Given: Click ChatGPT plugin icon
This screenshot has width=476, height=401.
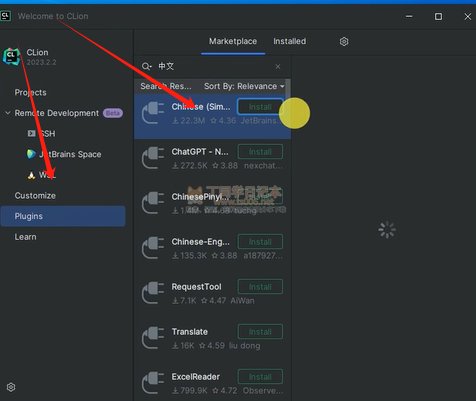Looking at the screenshot, I should 153,158.
